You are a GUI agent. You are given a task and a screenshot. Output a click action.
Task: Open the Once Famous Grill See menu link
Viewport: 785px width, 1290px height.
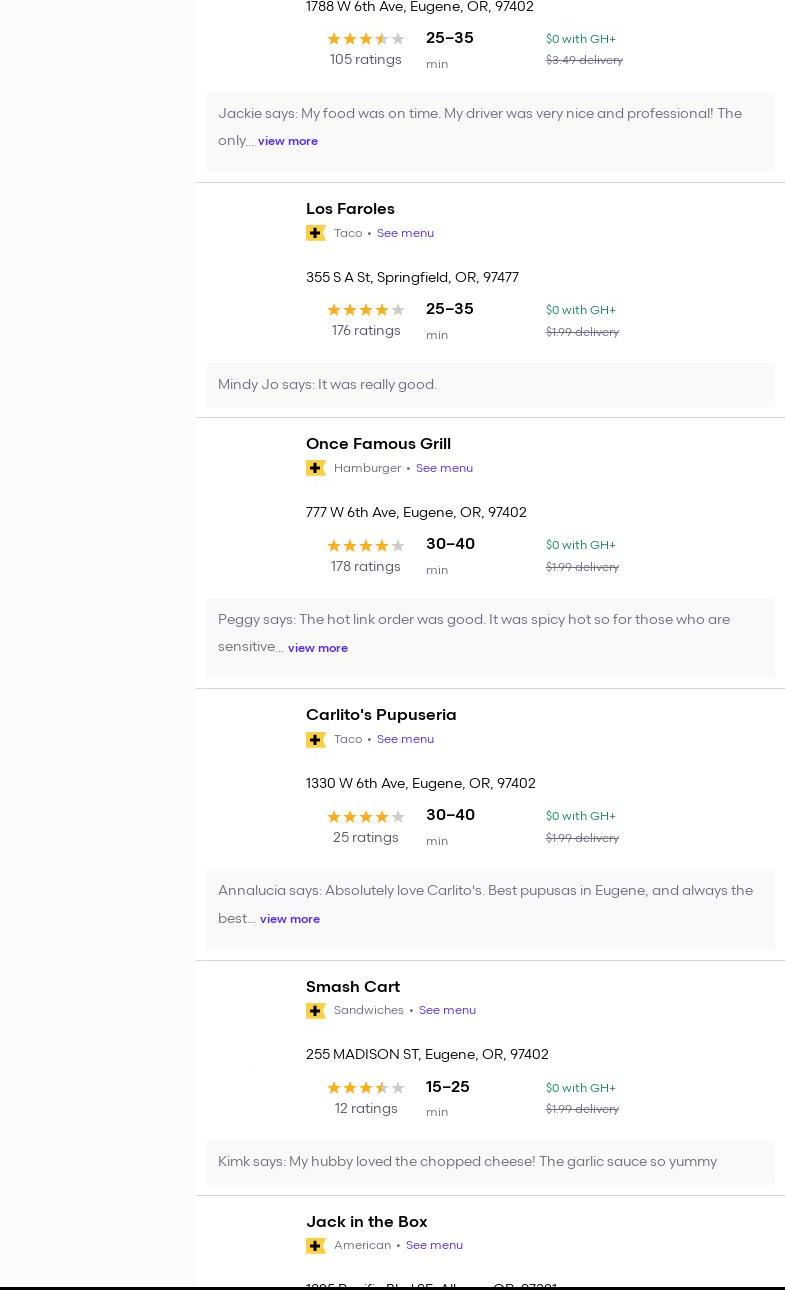(x=444, y=468)
